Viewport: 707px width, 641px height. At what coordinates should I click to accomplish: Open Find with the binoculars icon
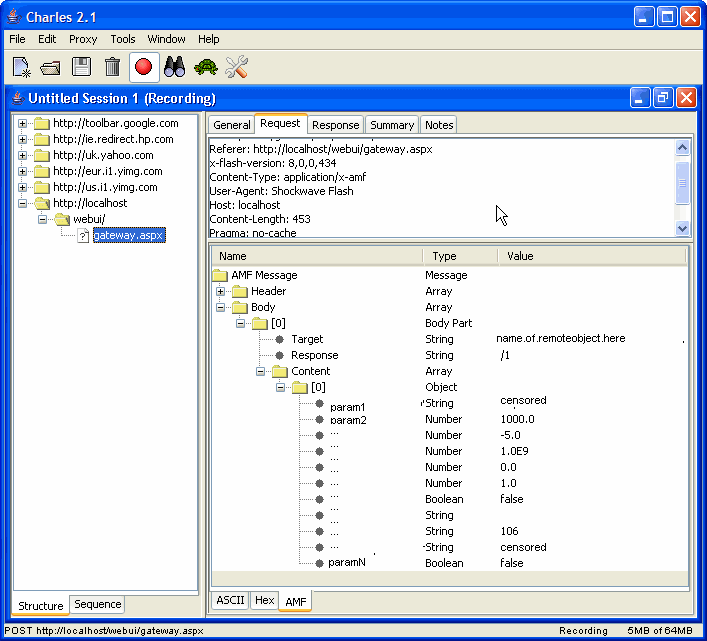pos(174,67)
